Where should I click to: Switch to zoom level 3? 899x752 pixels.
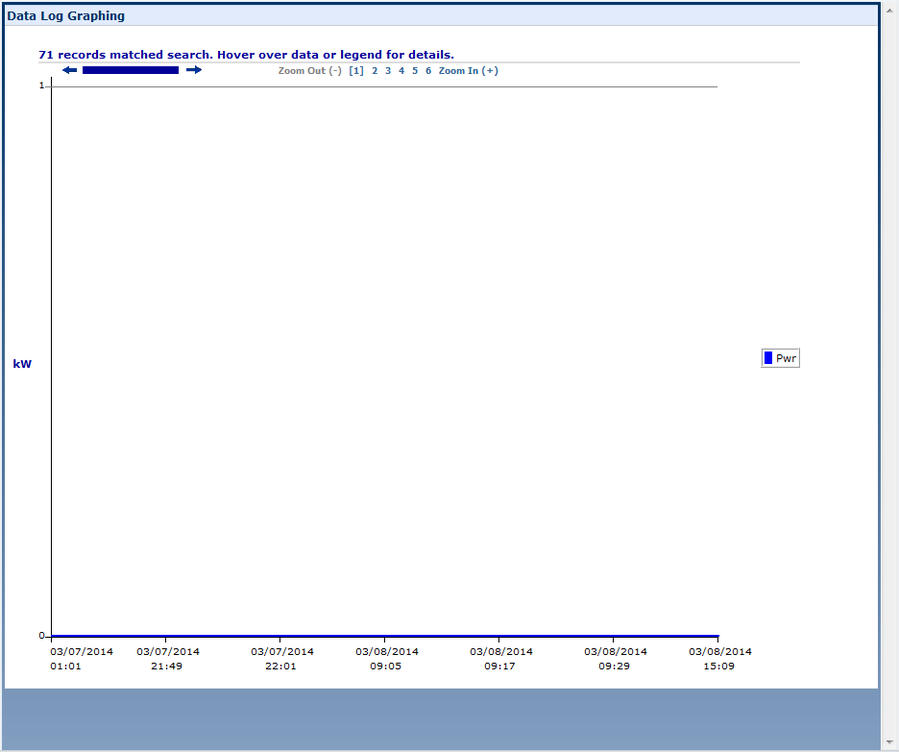(388, 71)
